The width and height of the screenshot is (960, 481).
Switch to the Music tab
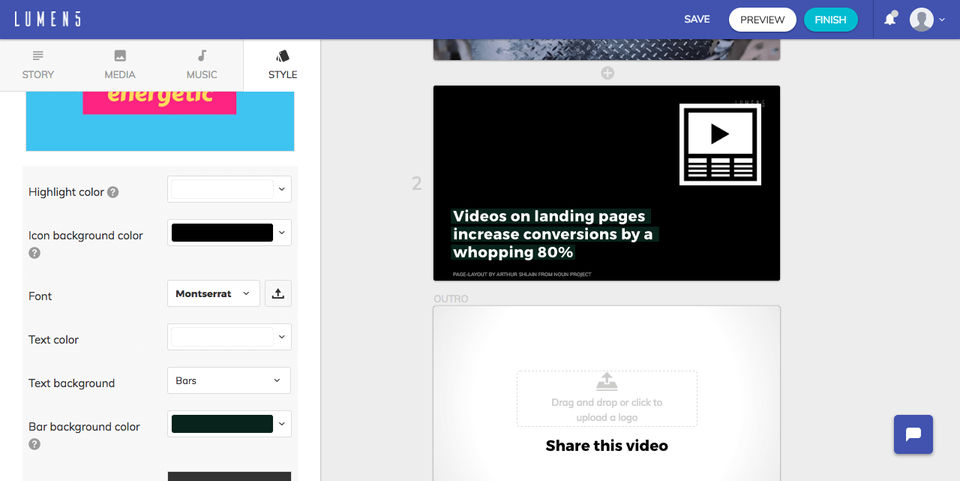click(201, 65)
